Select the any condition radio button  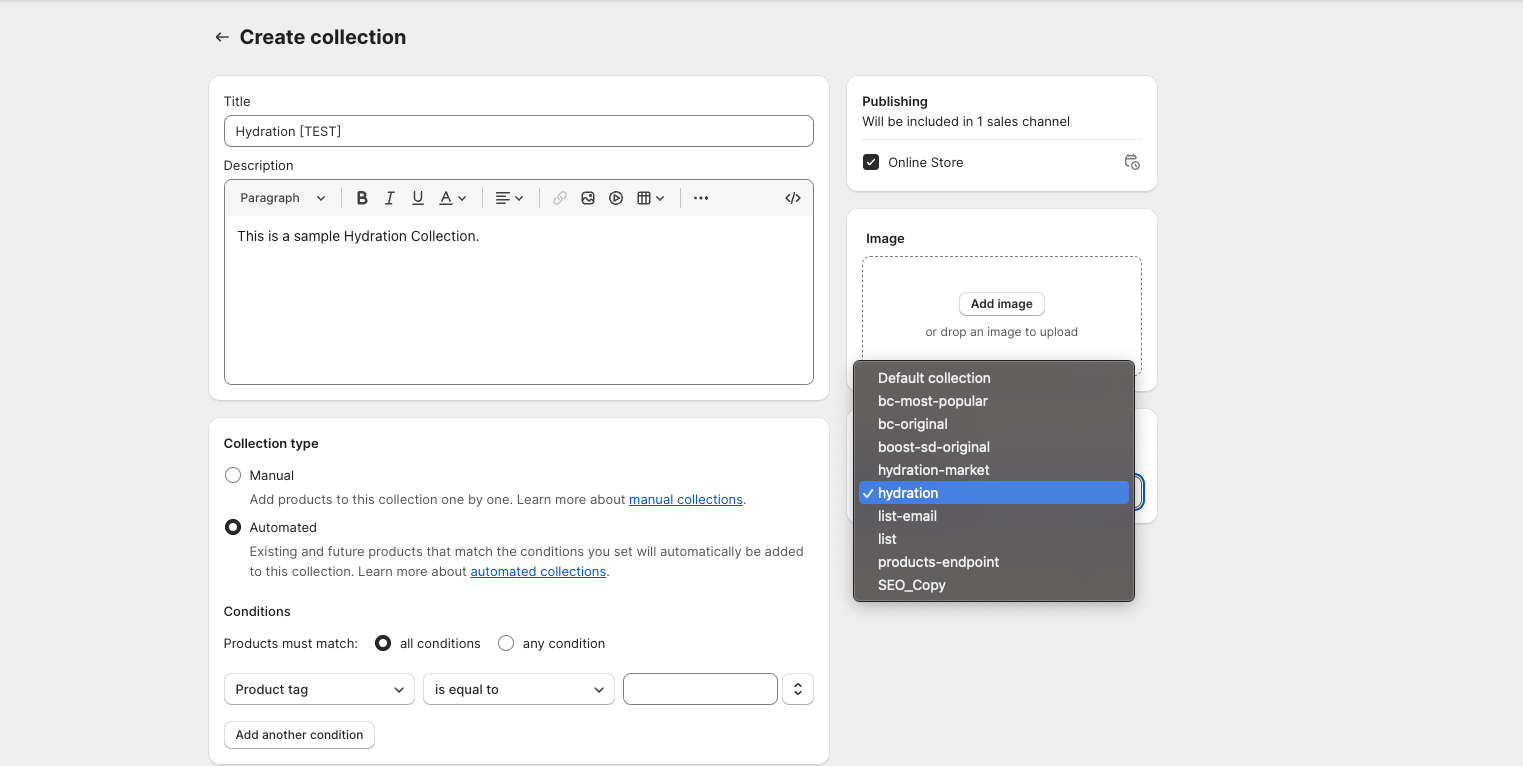506,643
